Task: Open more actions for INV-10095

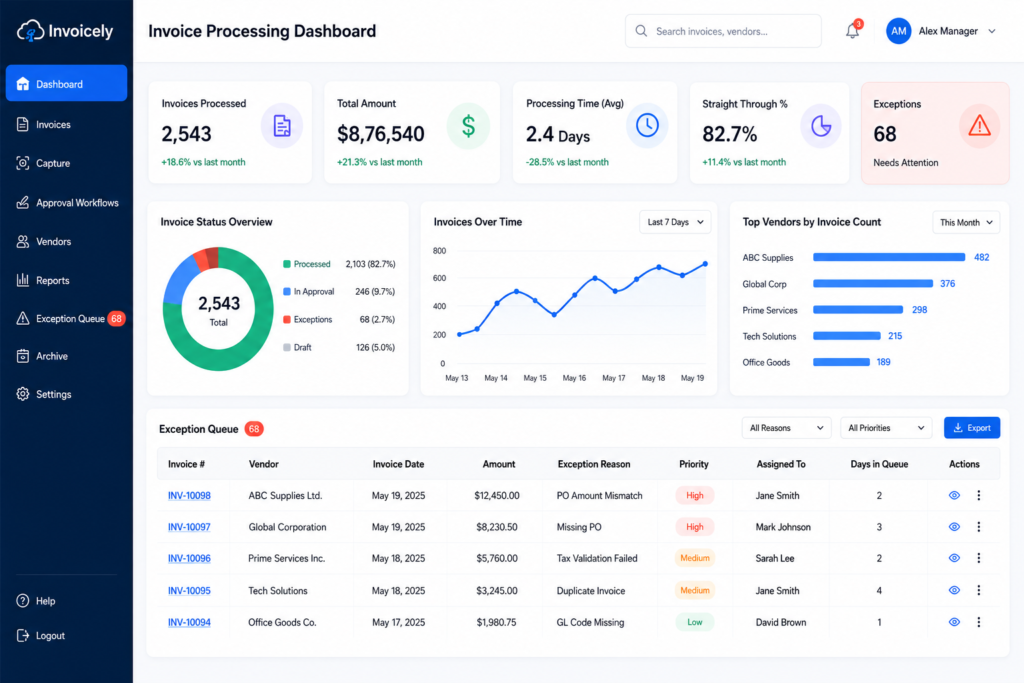Action: [x=978, y=590]
